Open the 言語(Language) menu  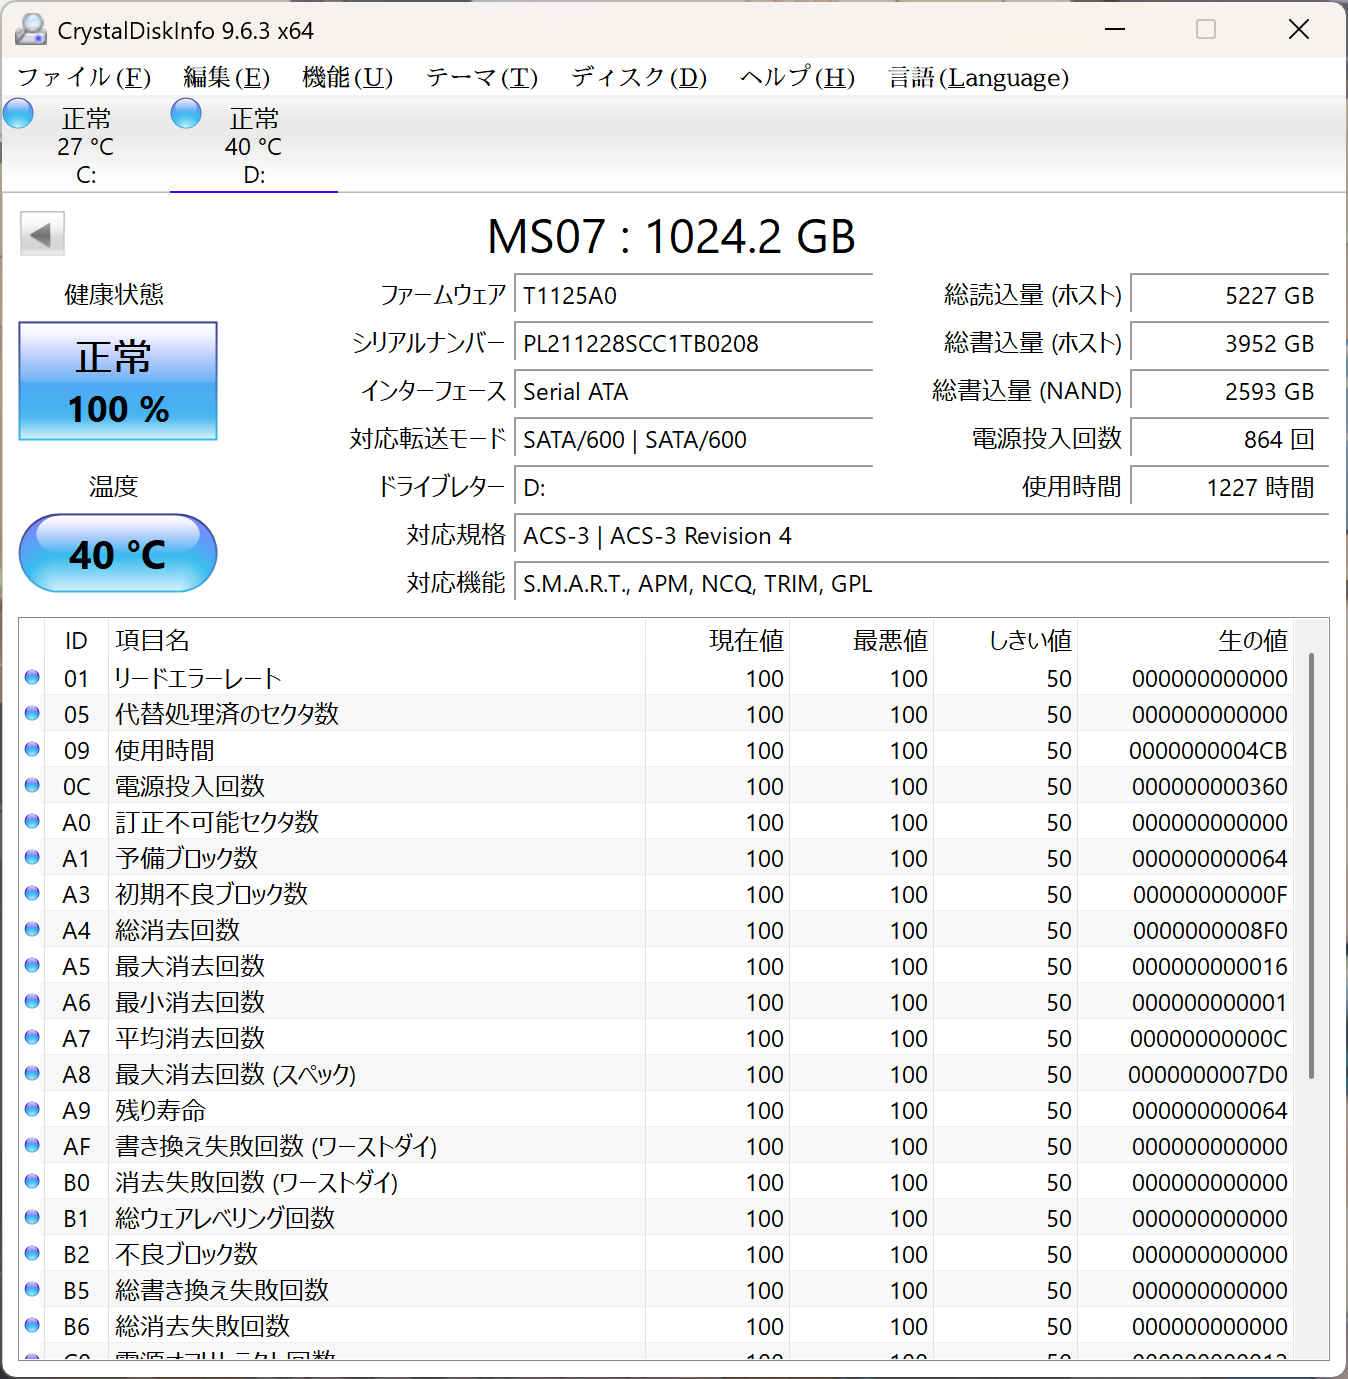click(x=978, y=77)
